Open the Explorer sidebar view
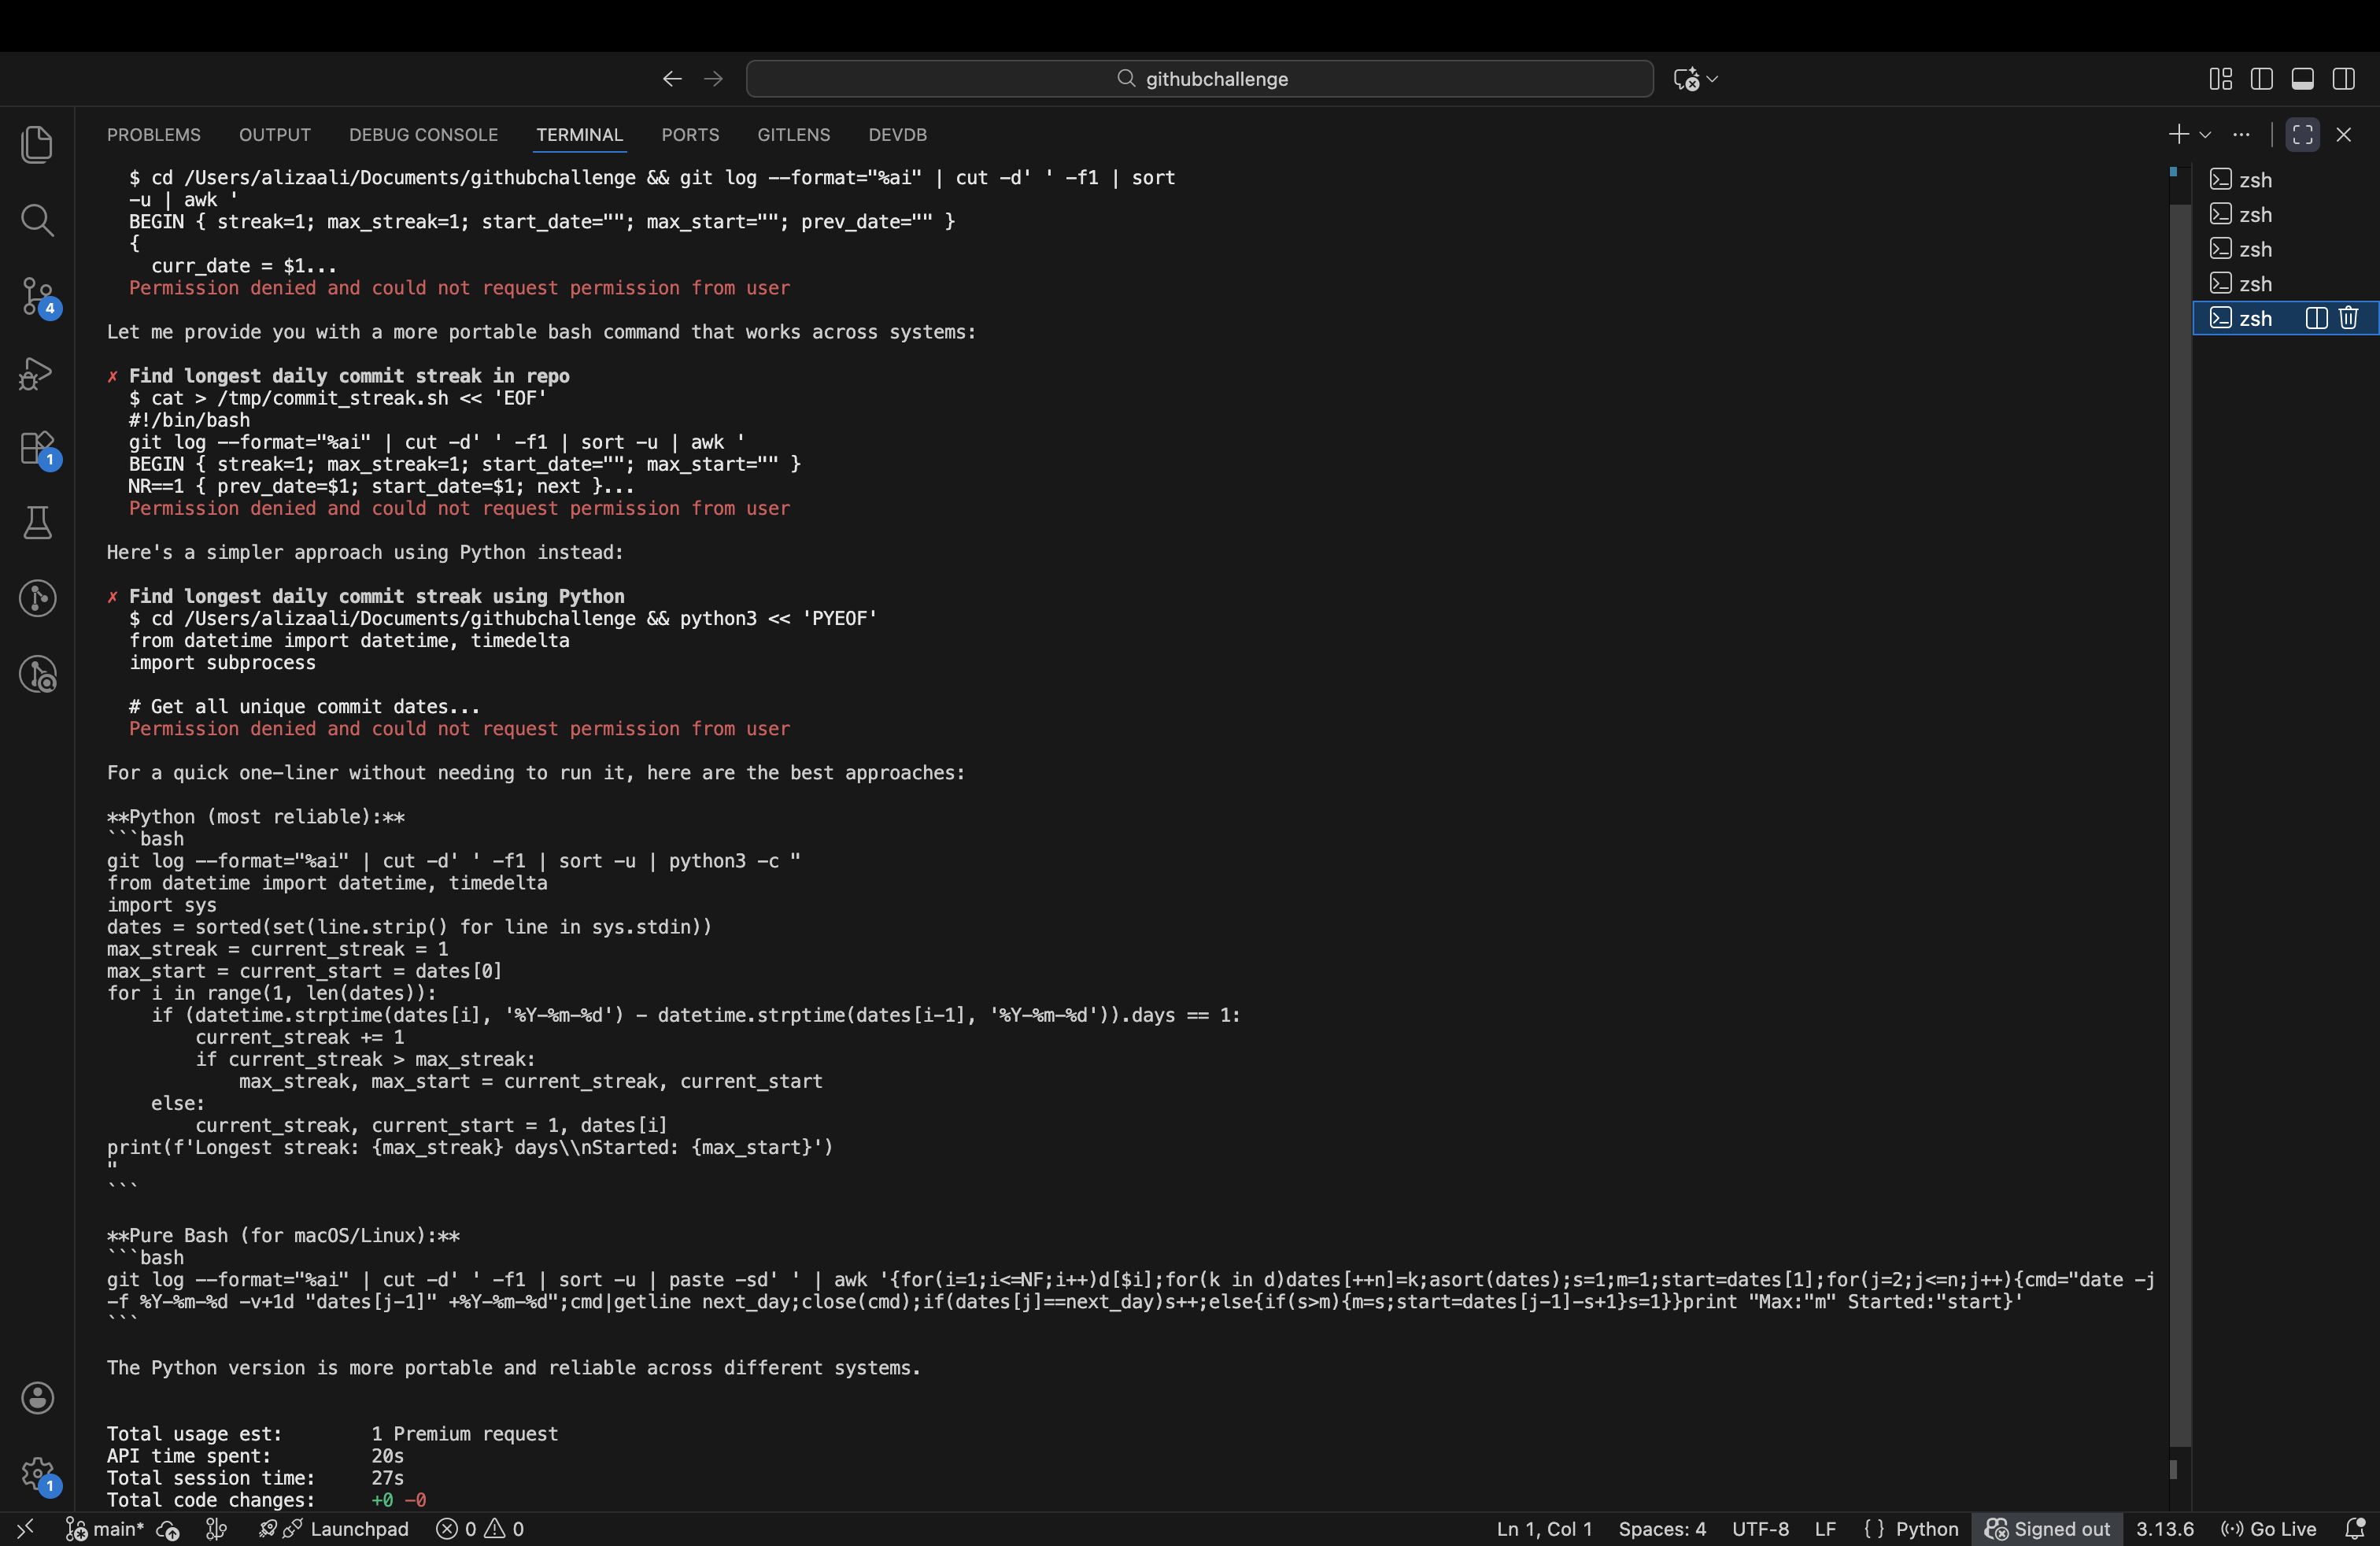The height and width of the screenshot is (1546, 2380). coord(38,144)
